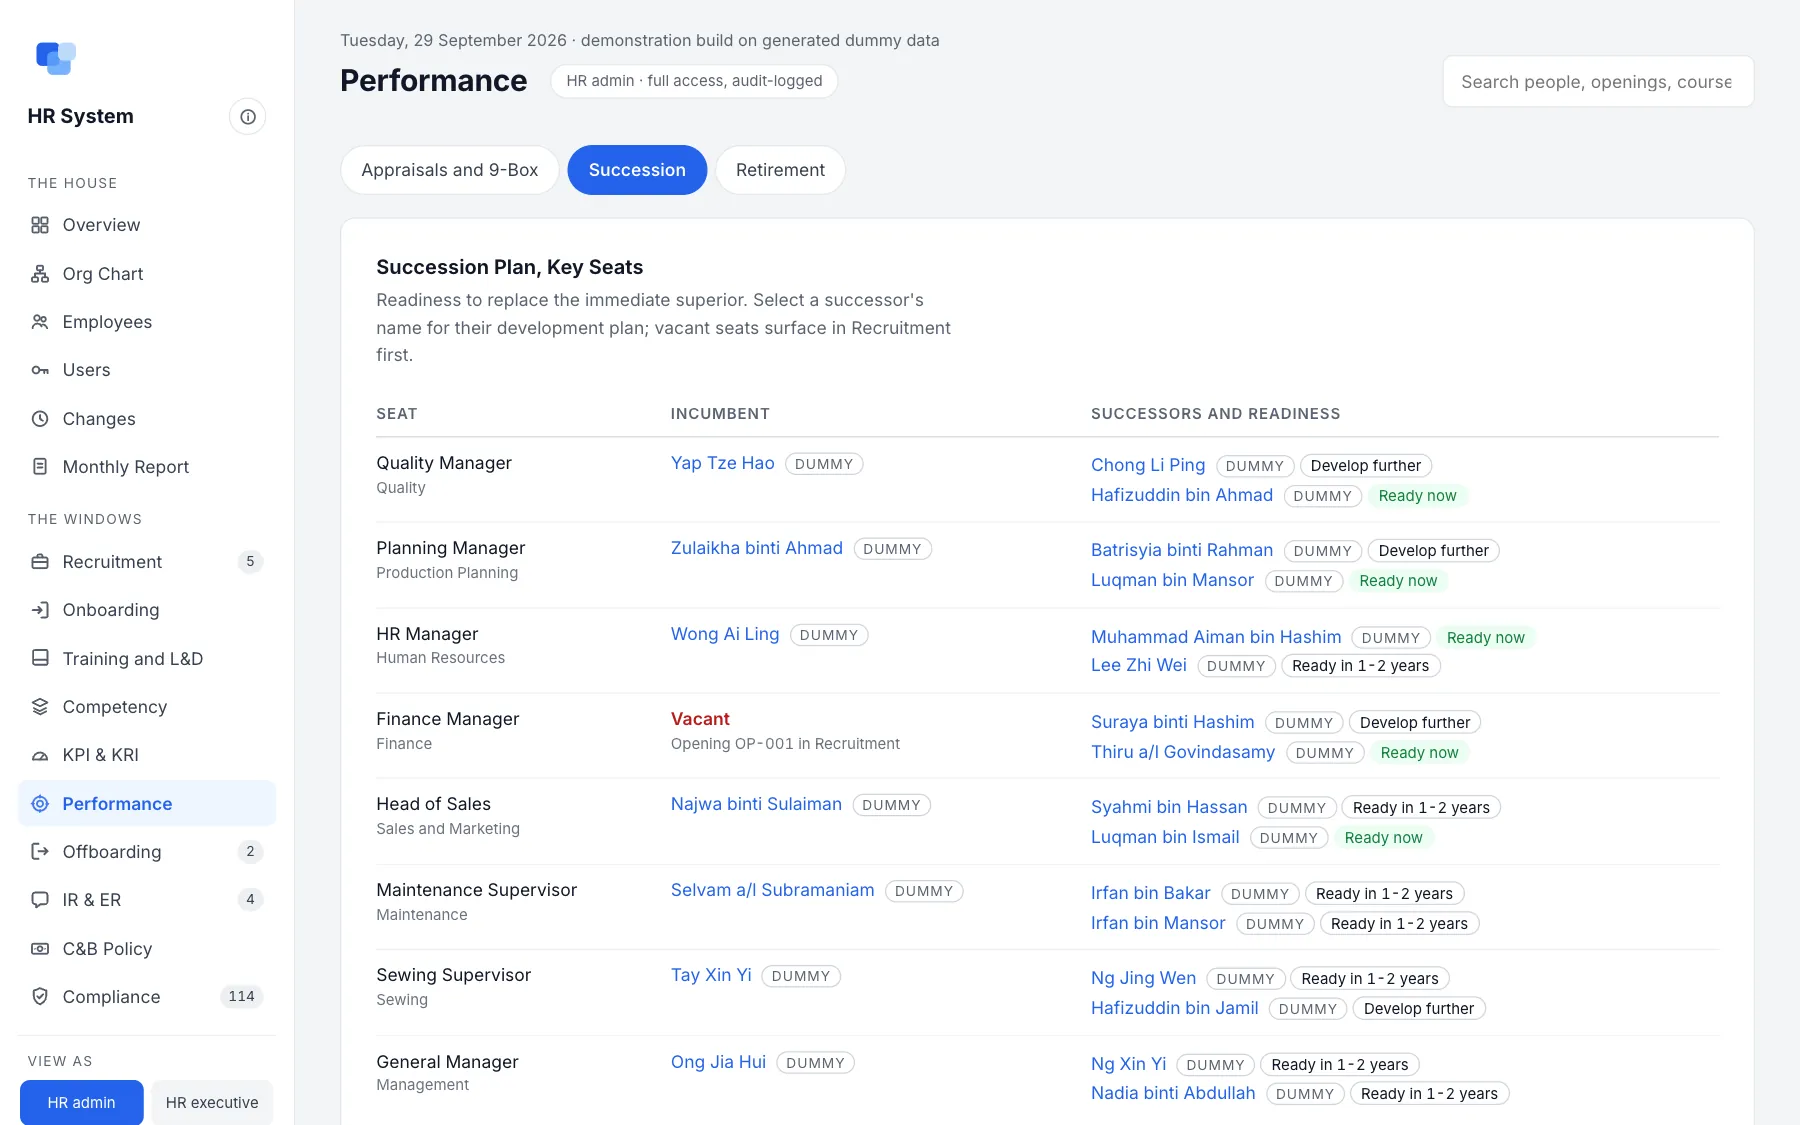Open successor Thiru a/l Govindasamy's development plan
Screen dimensions: 1800x1125
coord(1183,752)
